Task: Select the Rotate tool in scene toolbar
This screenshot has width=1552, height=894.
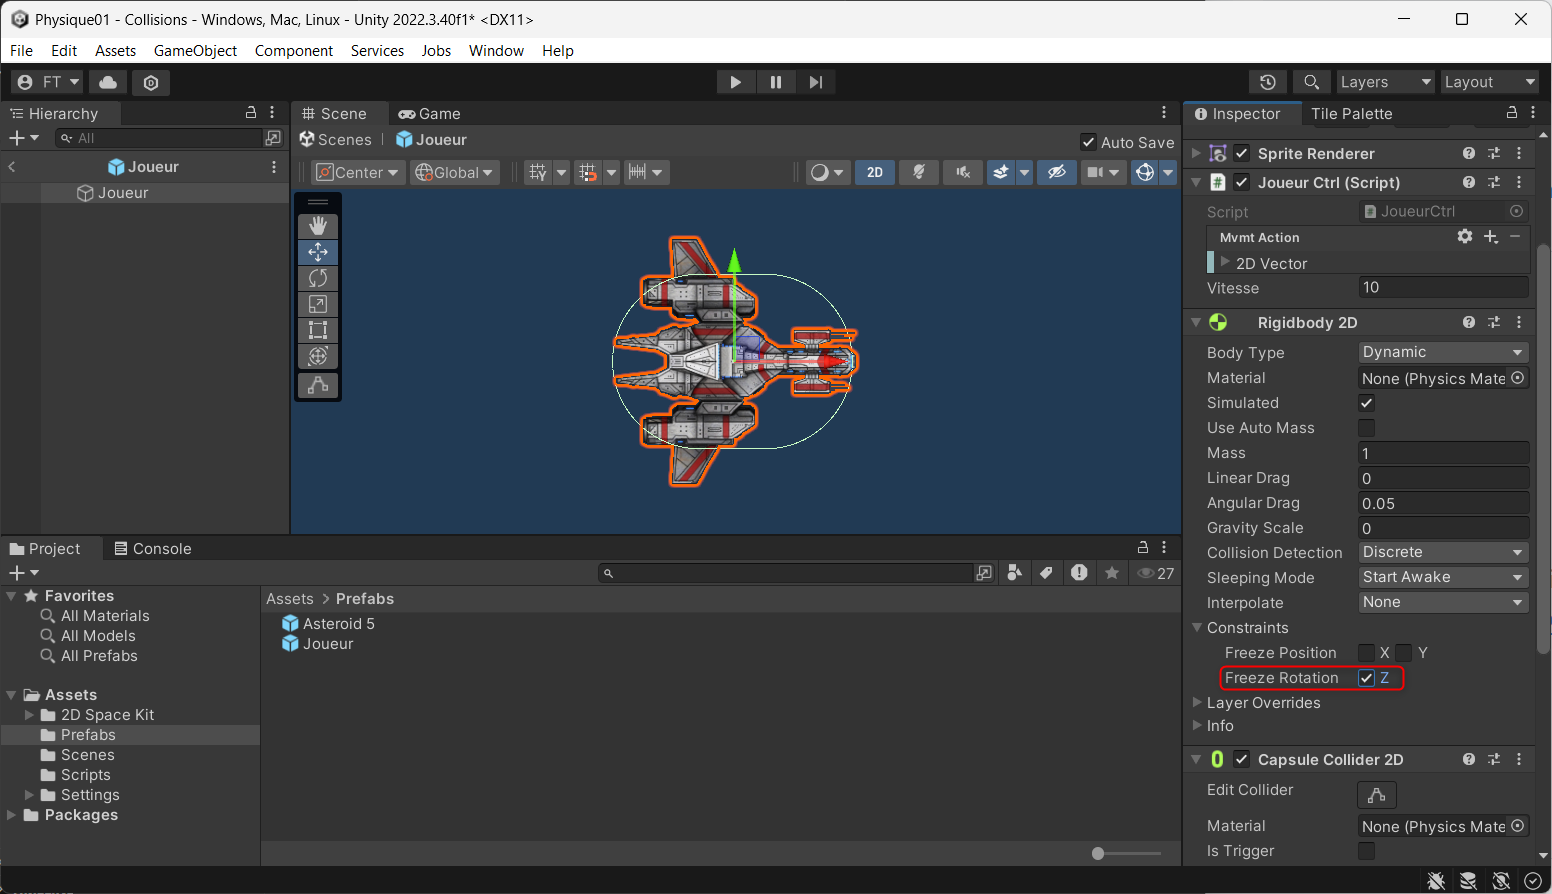Action: 318,278
